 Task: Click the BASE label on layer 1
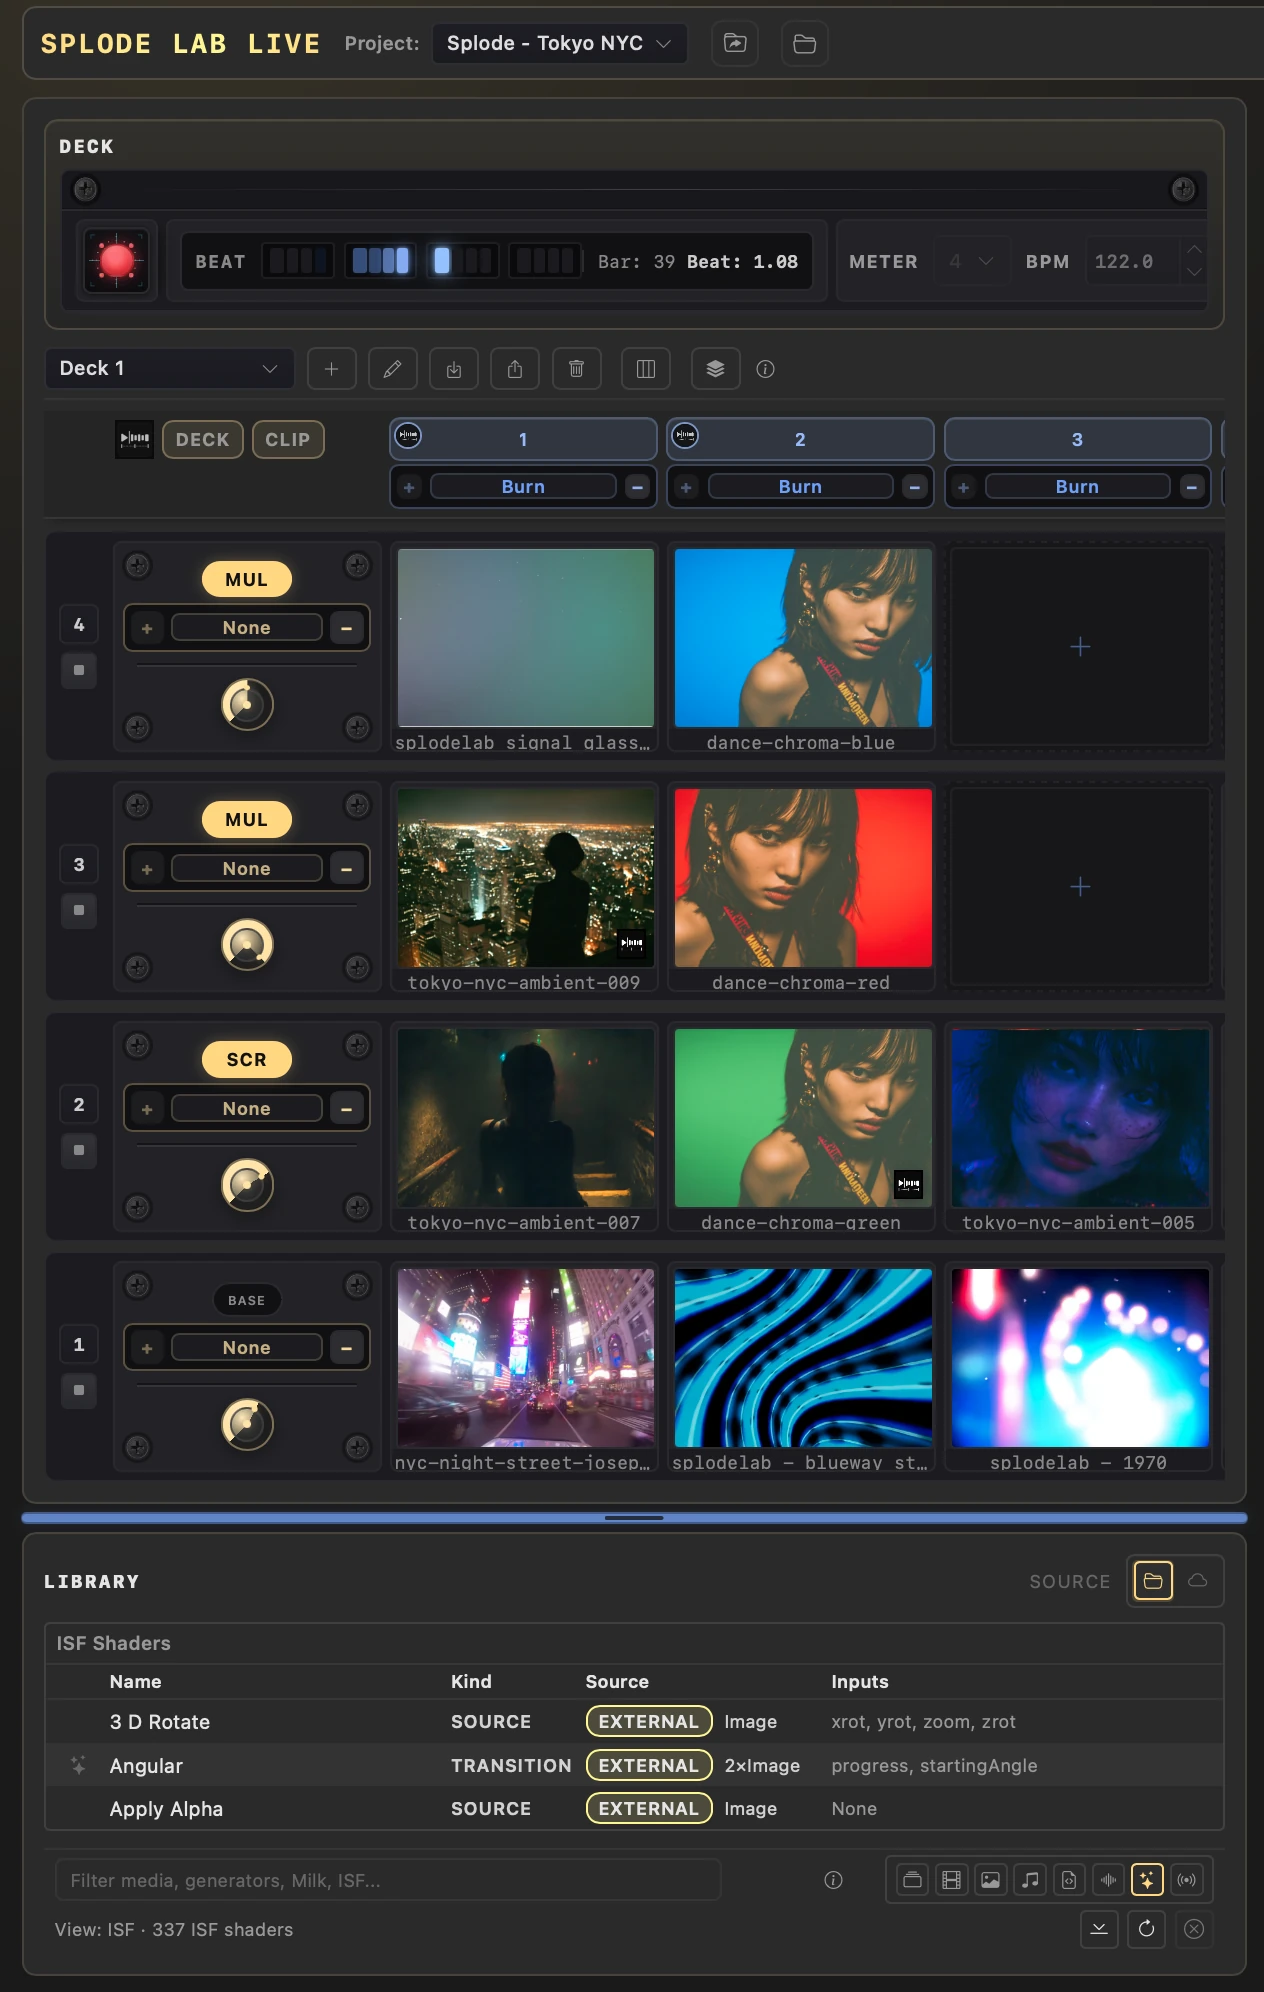(247, 1300)
